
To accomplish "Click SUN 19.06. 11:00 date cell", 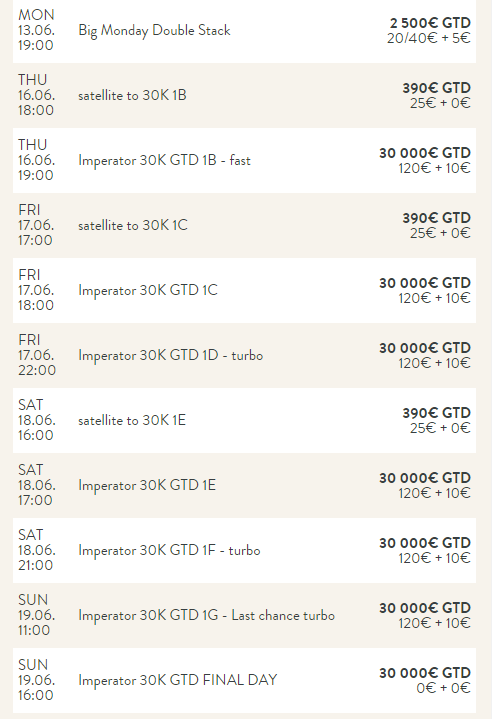I will 36,615.
